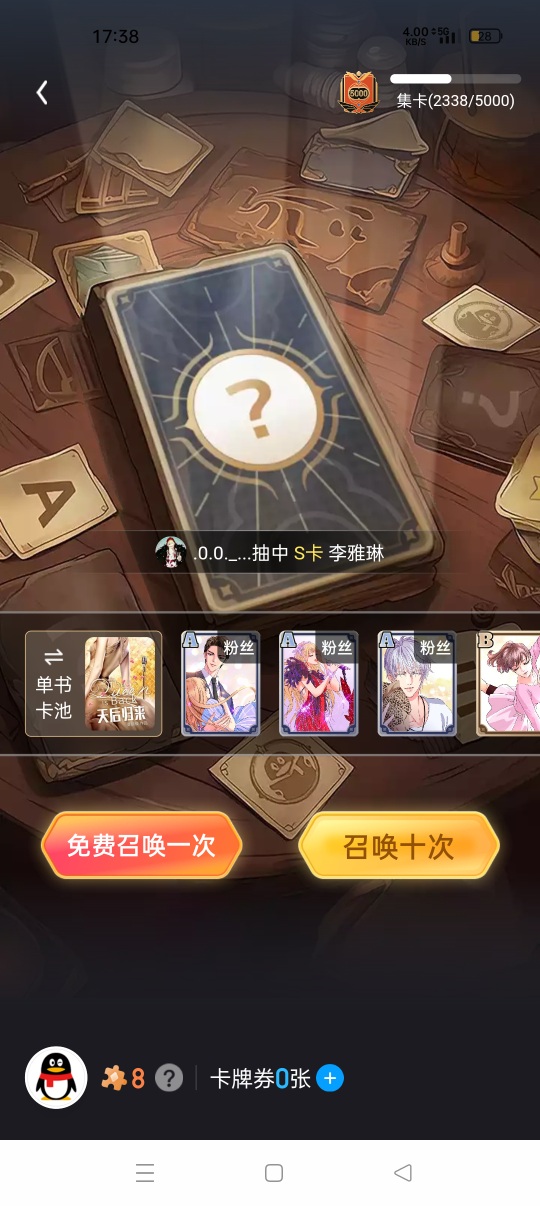View first A-rank fan card
Viewport: 540px width, 1206px height.
tap(220, 683)
